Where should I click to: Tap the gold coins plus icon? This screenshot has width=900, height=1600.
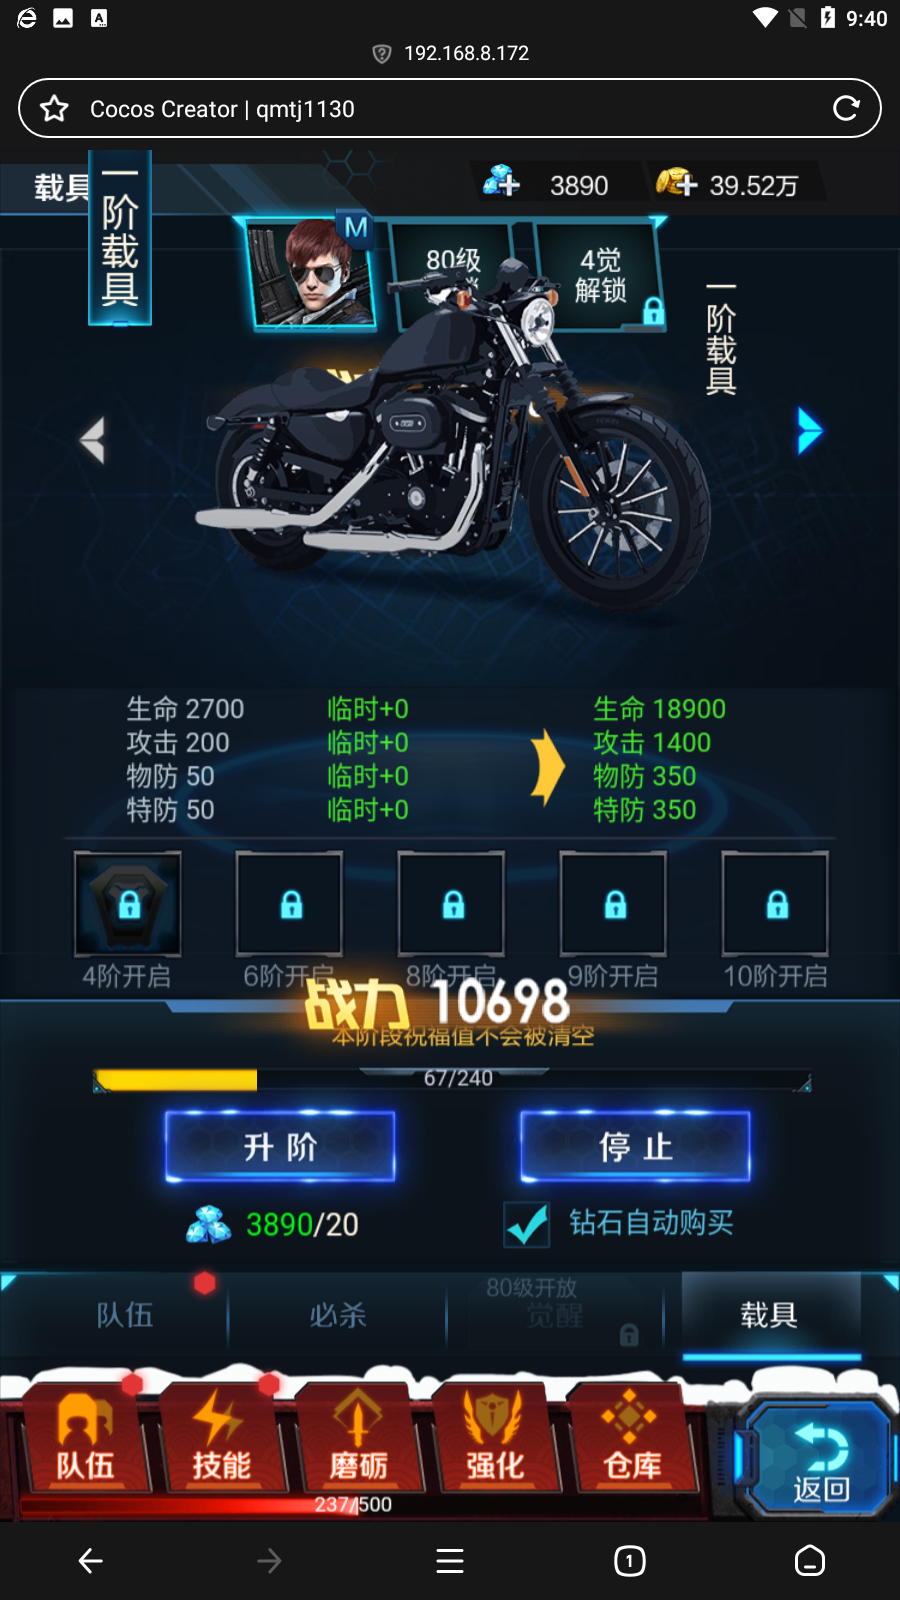(x=676, y=182)
